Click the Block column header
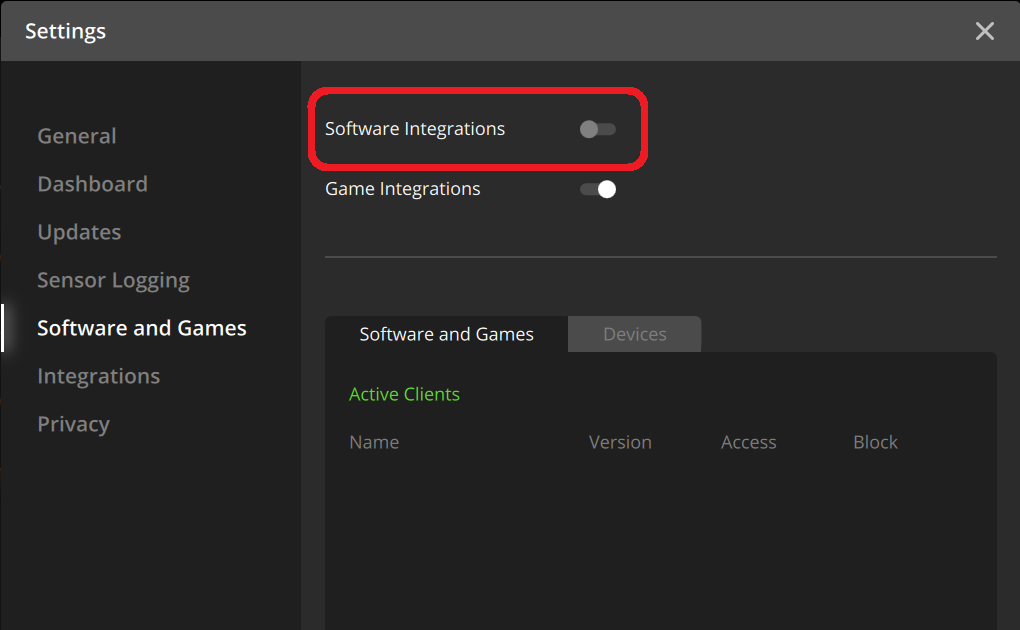This screenshot has height=630, width=1020. (874, 442)
